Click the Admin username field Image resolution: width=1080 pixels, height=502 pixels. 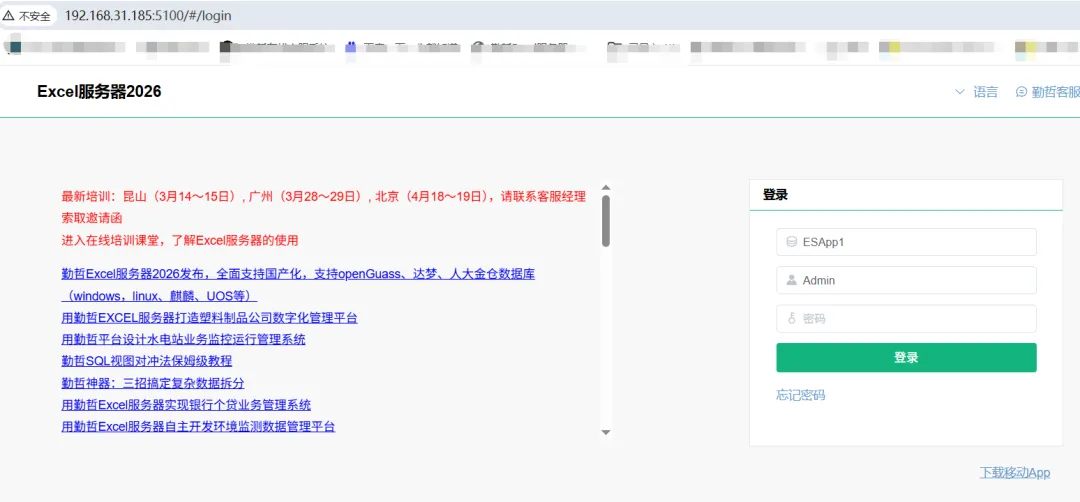pyautogui.click(x=906, y=280)
